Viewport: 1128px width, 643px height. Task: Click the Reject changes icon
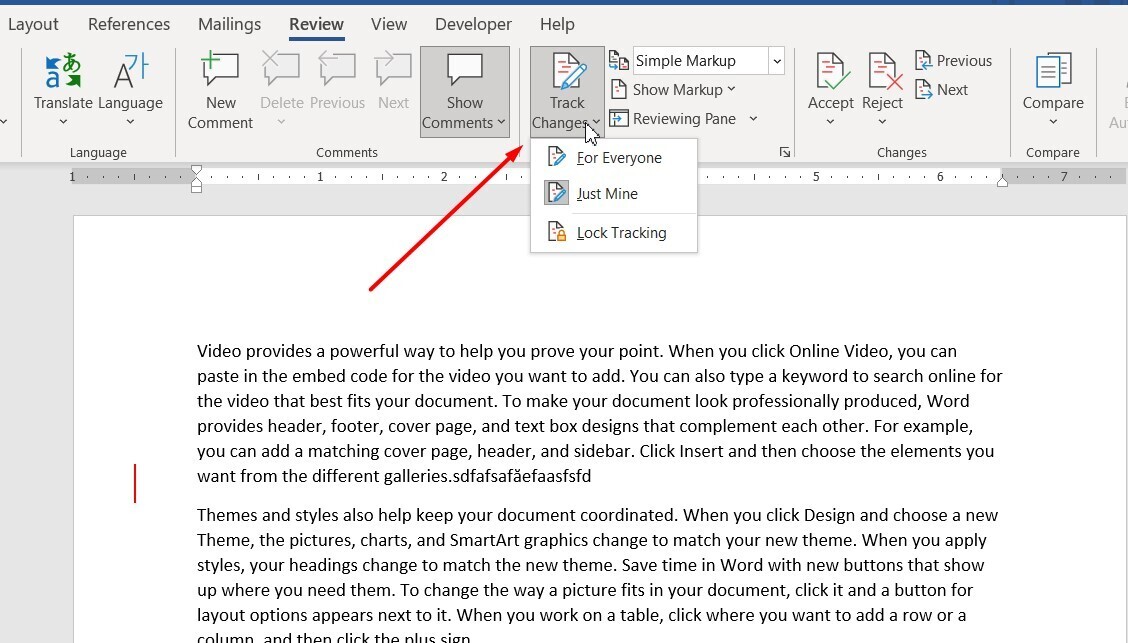tap(882, 75)
